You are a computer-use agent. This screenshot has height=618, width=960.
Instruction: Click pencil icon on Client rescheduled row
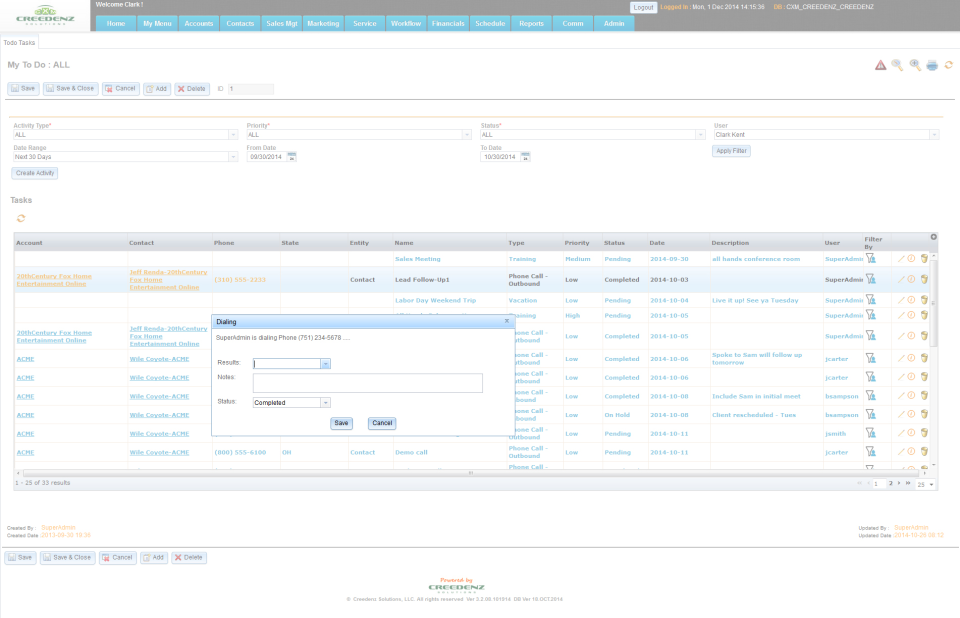click(x=901, y=415)
